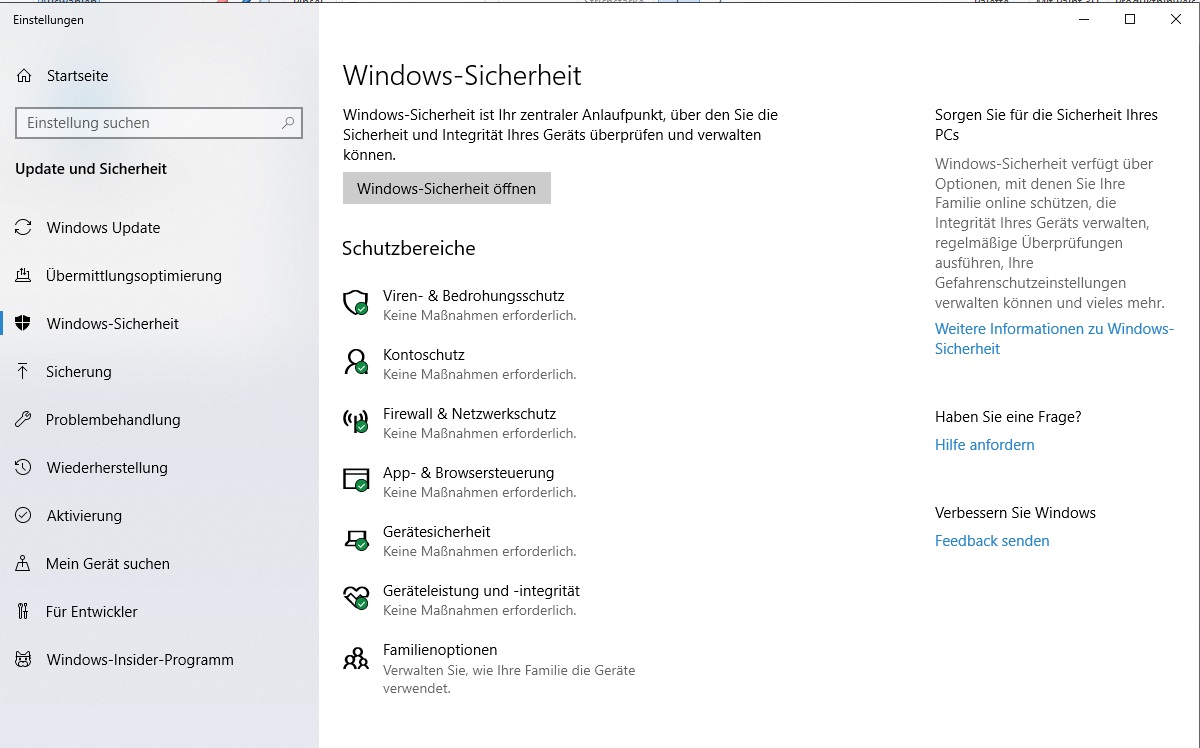The width and height of the screenshot is (1200, 748).
Task: Click the Windows Update sync icon
Action: [x=23, y=228]
